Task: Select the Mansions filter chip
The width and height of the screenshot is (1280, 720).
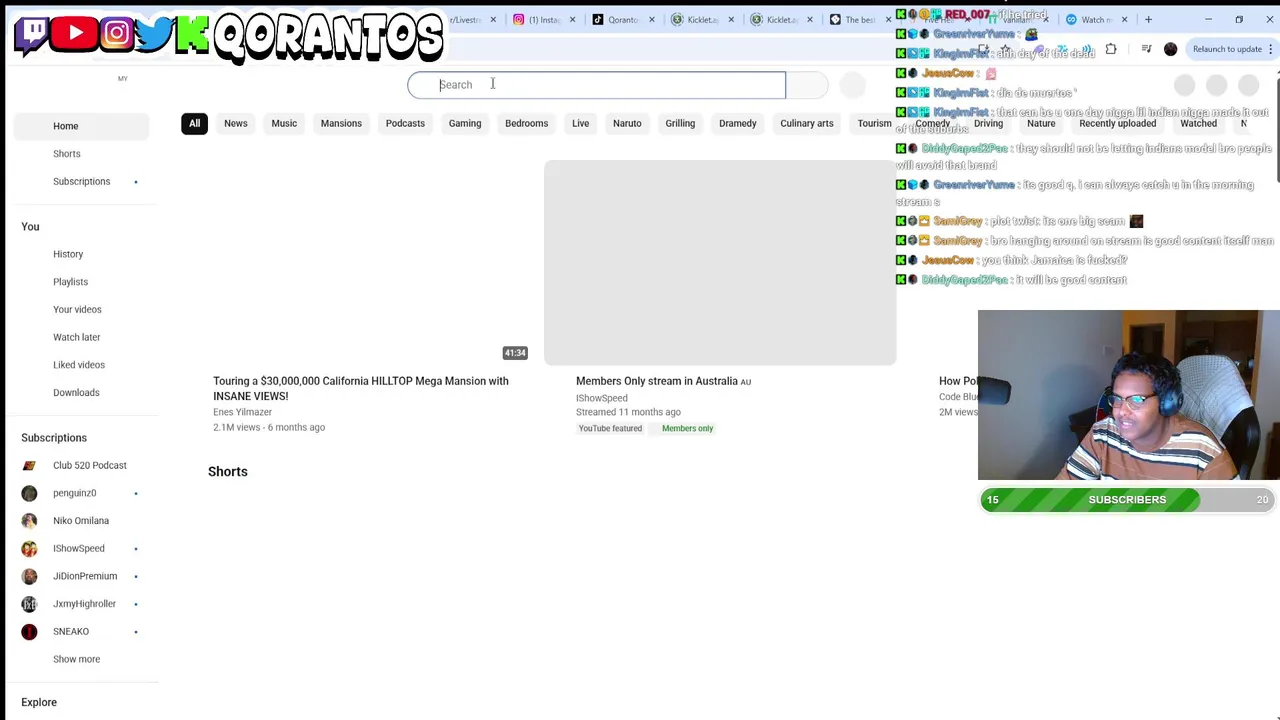Action: click(341, 123)
